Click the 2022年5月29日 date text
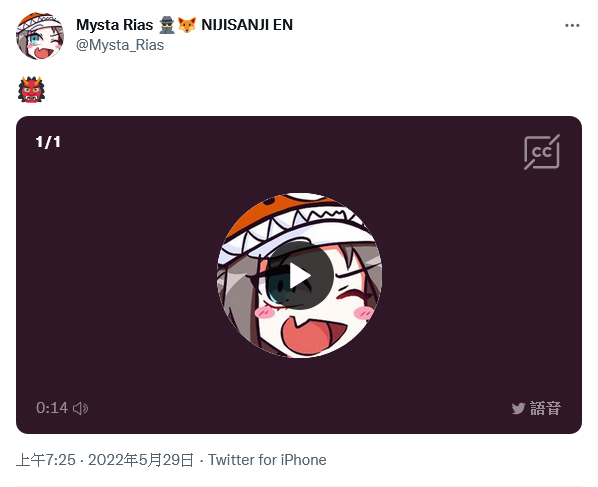Image resolution: width=598 pixels, height=487 pixels. [141, 460]
